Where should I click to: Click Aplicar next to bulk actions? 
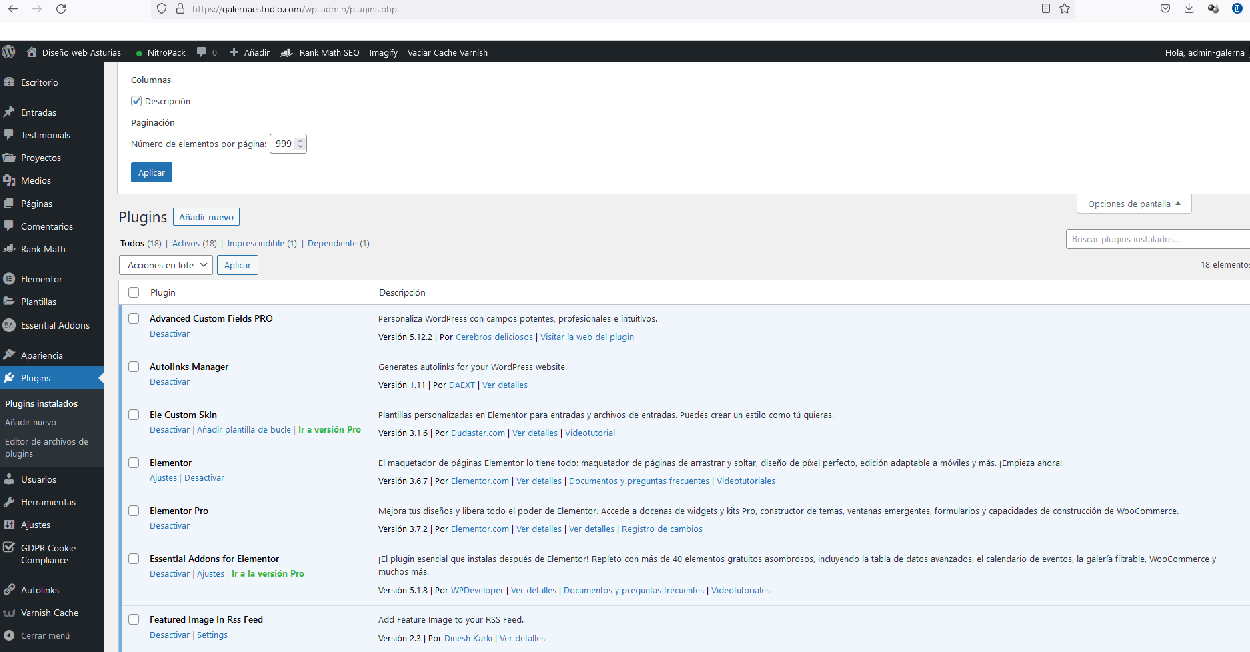[x=237, y=265]
